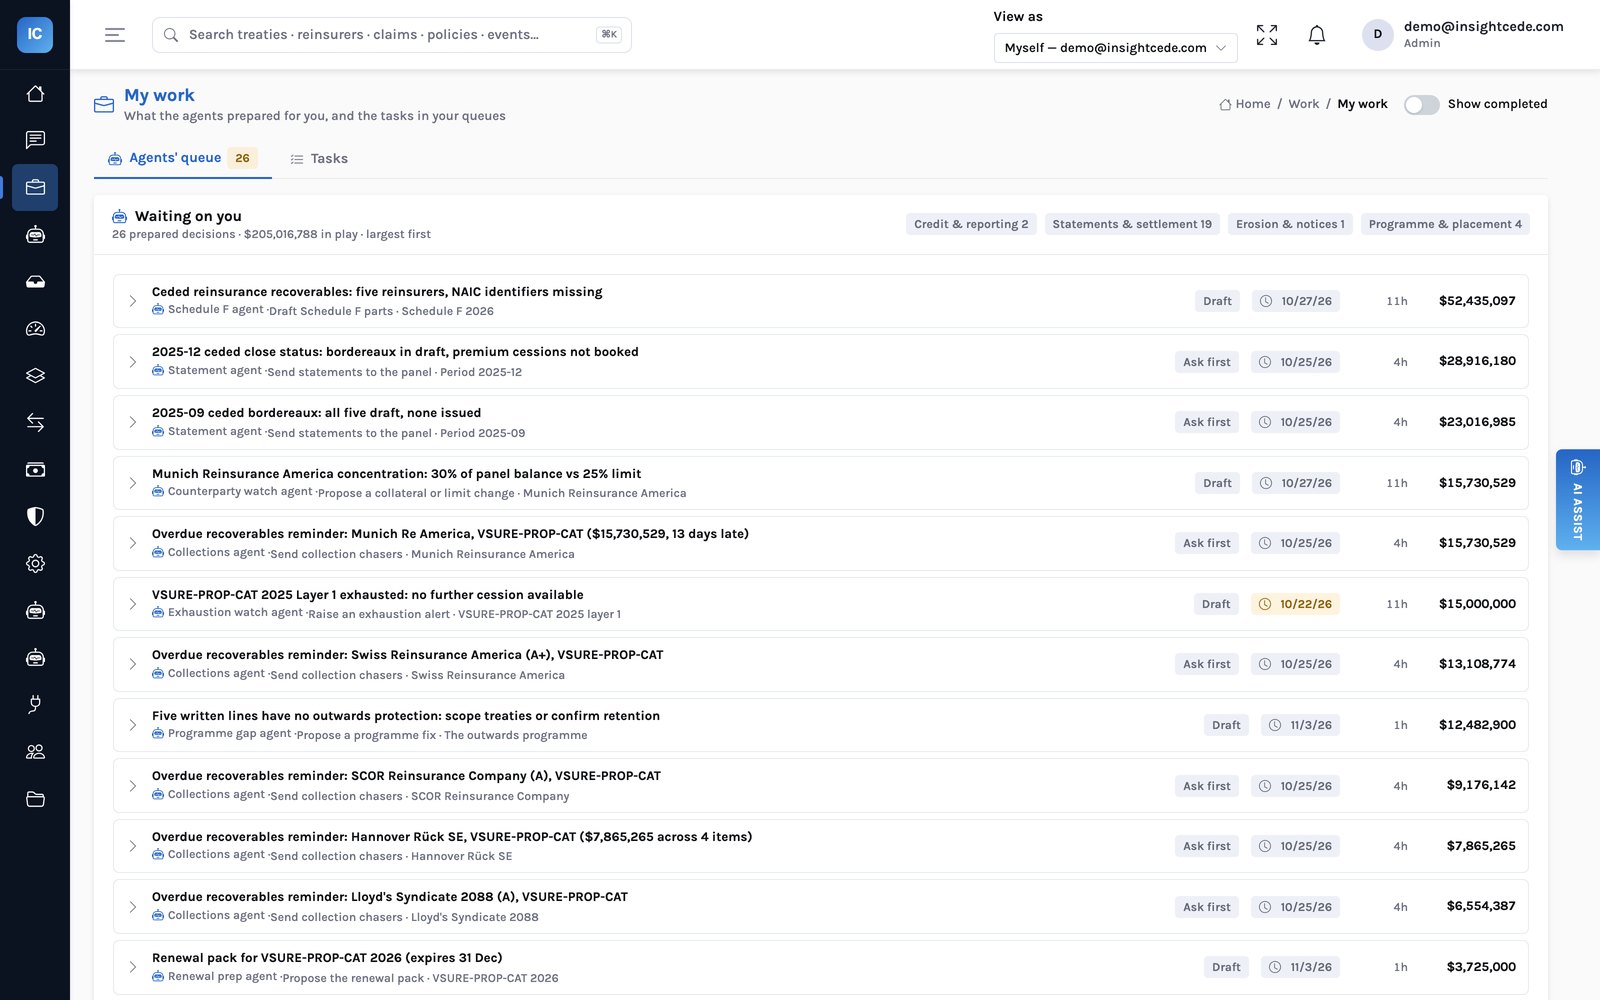Open the stacked layers sidebar icon
Screen dimensions: 1600x1000
[35, 376]
